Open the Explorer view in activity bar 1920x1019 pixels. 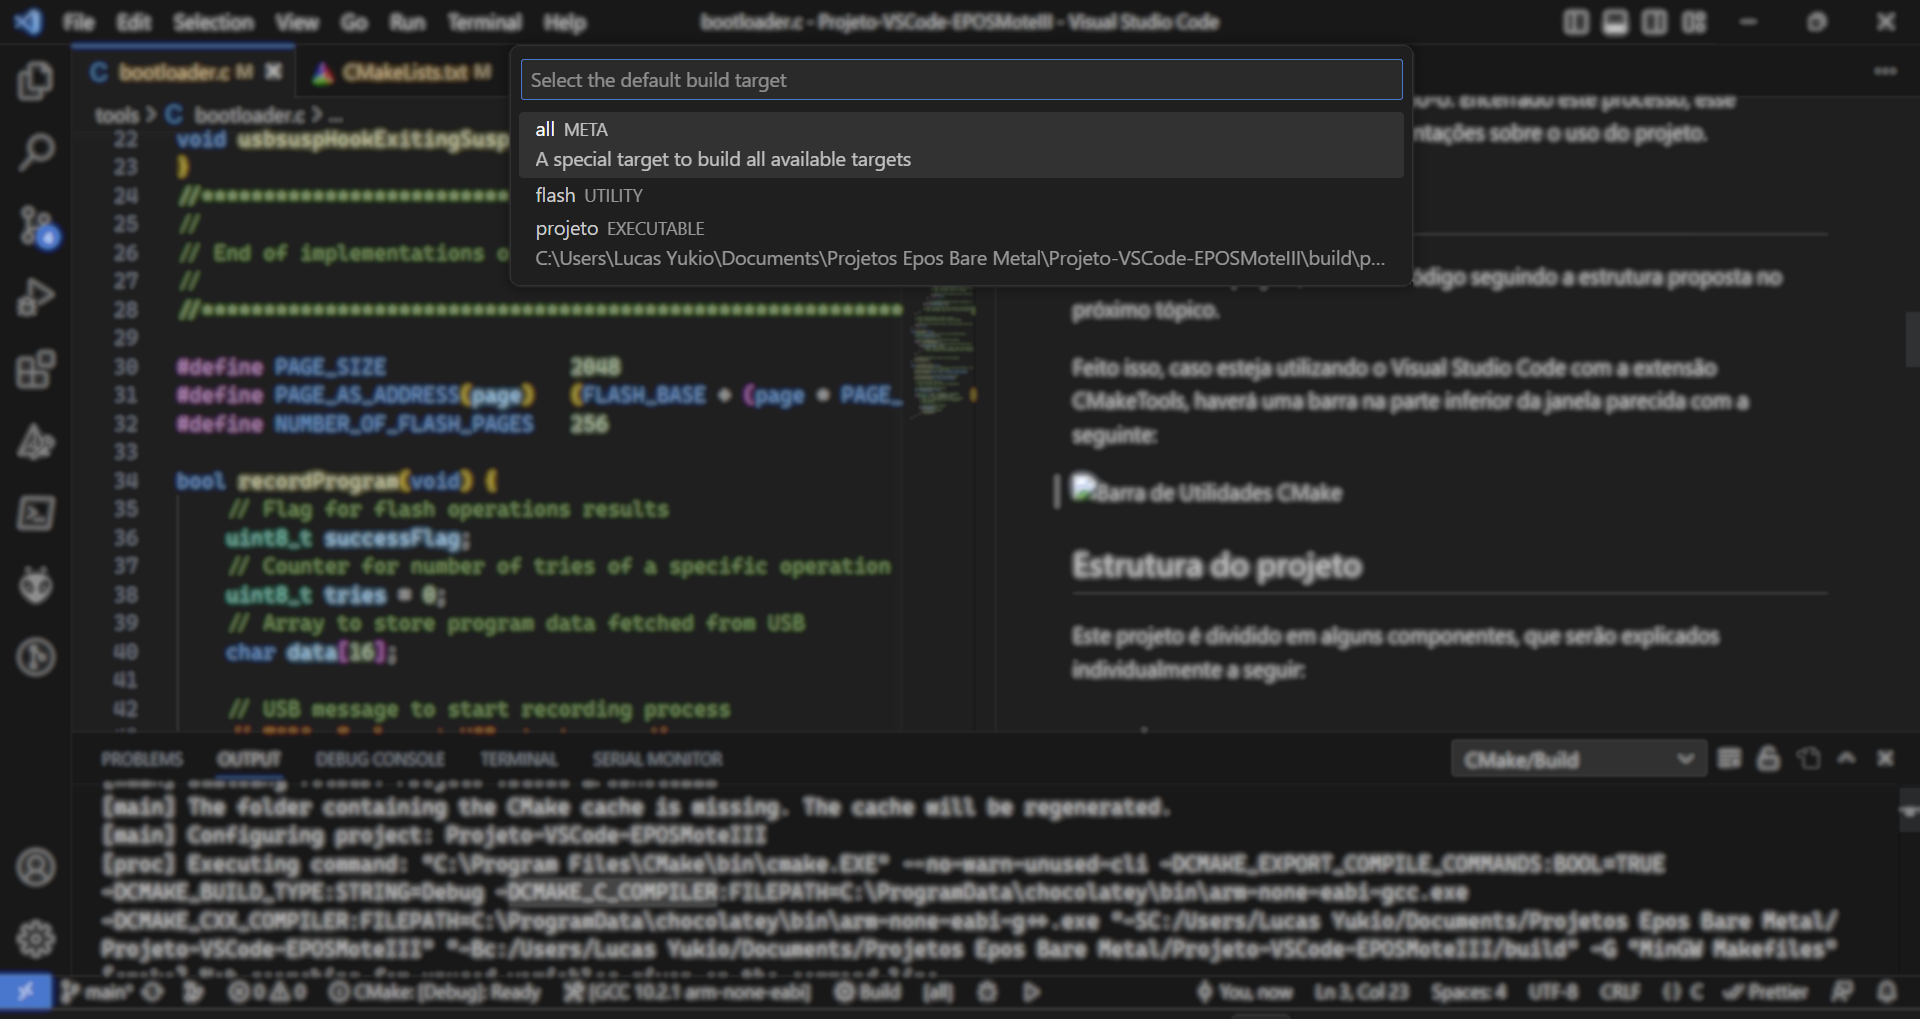36,81
